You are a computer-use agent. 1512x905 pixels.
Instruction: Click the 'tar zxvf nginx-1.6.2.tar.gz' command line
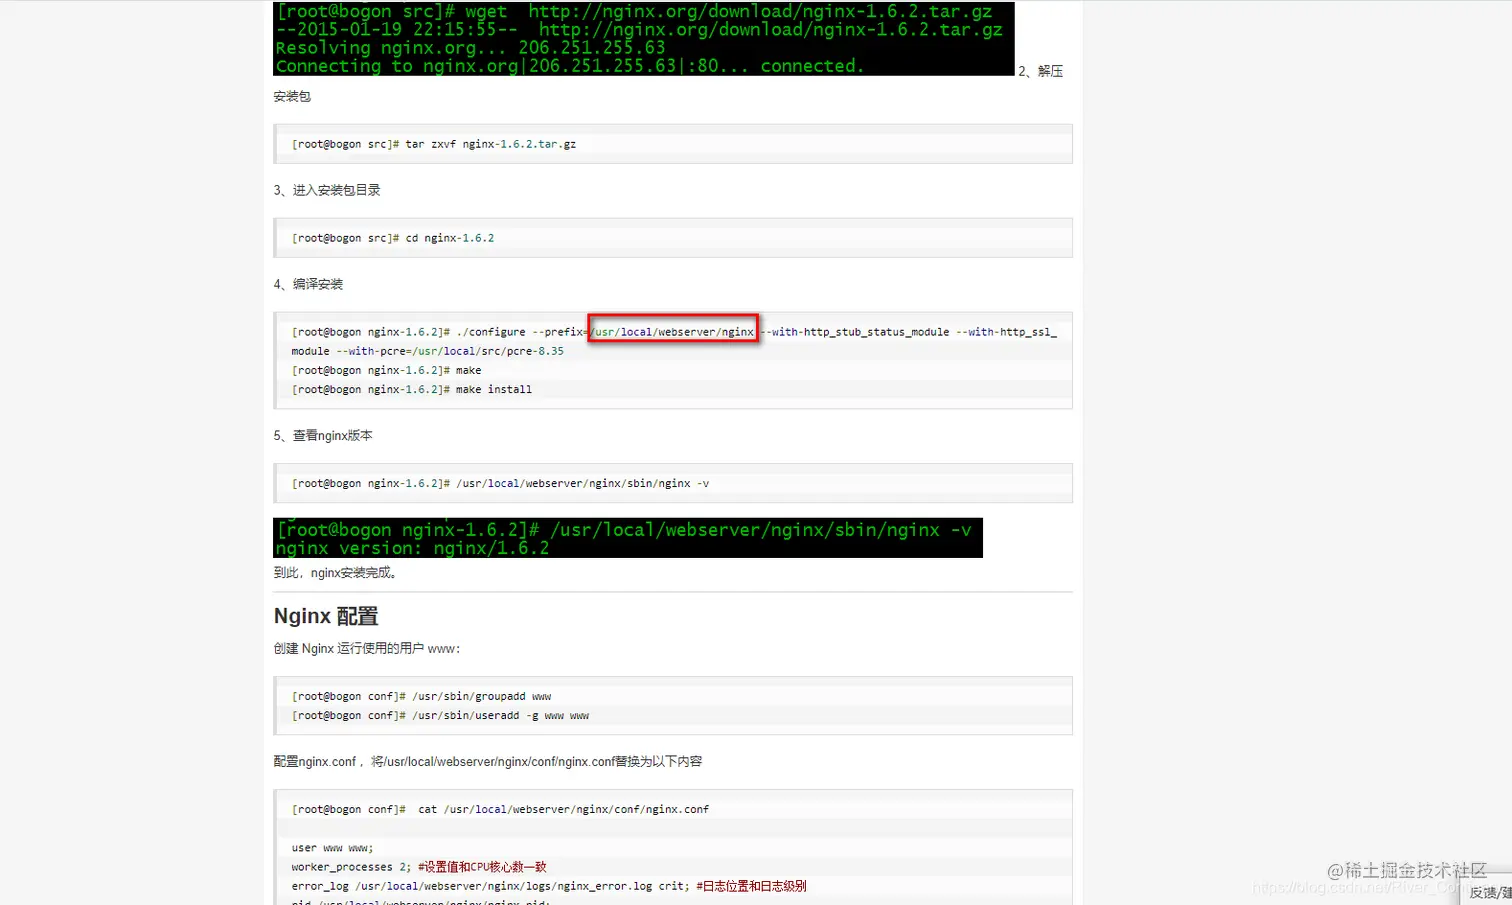point(434,144)
